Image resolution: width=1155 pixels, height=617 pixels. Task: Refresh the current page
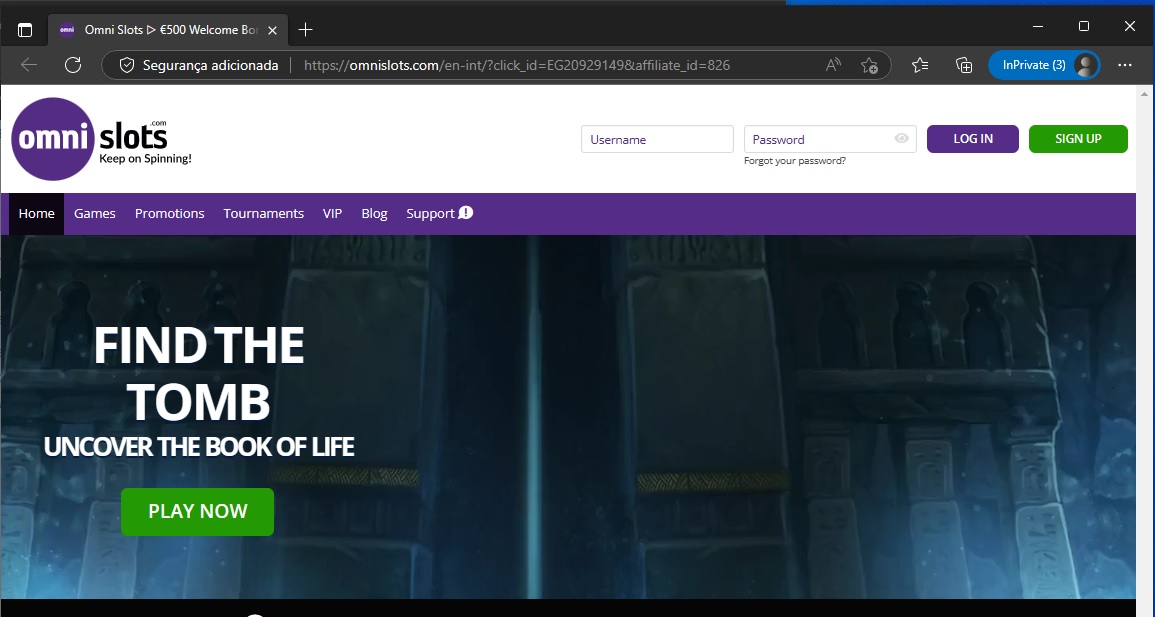pos(72,65)
